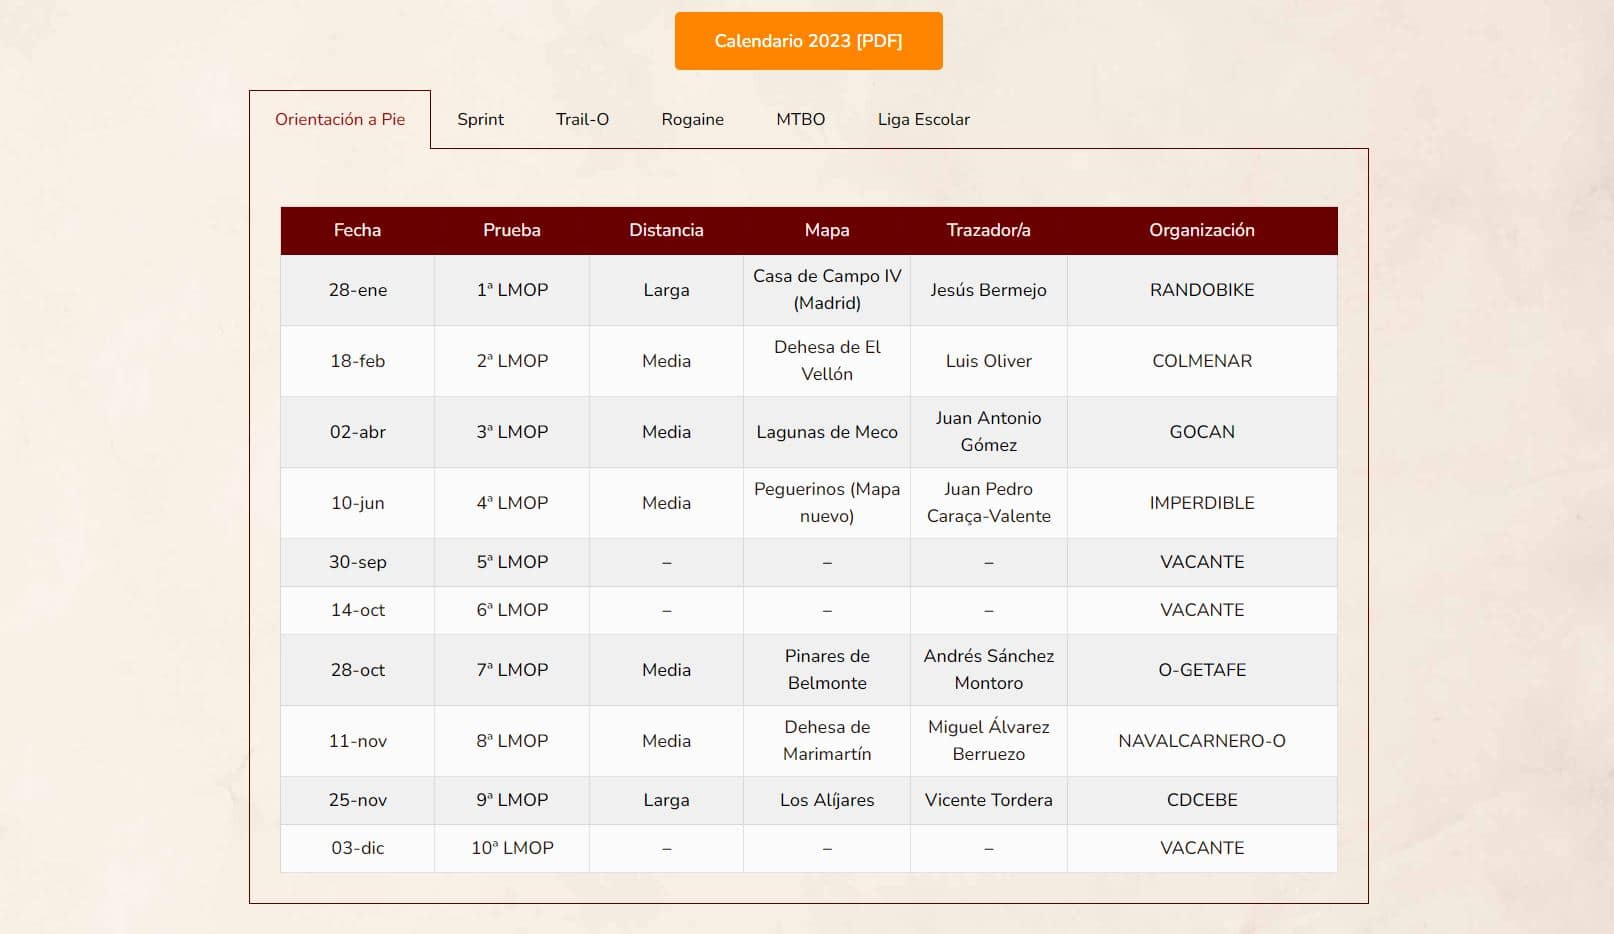Click the 9ª LMOP cell
Image resolution: width=1614 pixels, height=934 pixels.
click(511, 800)
